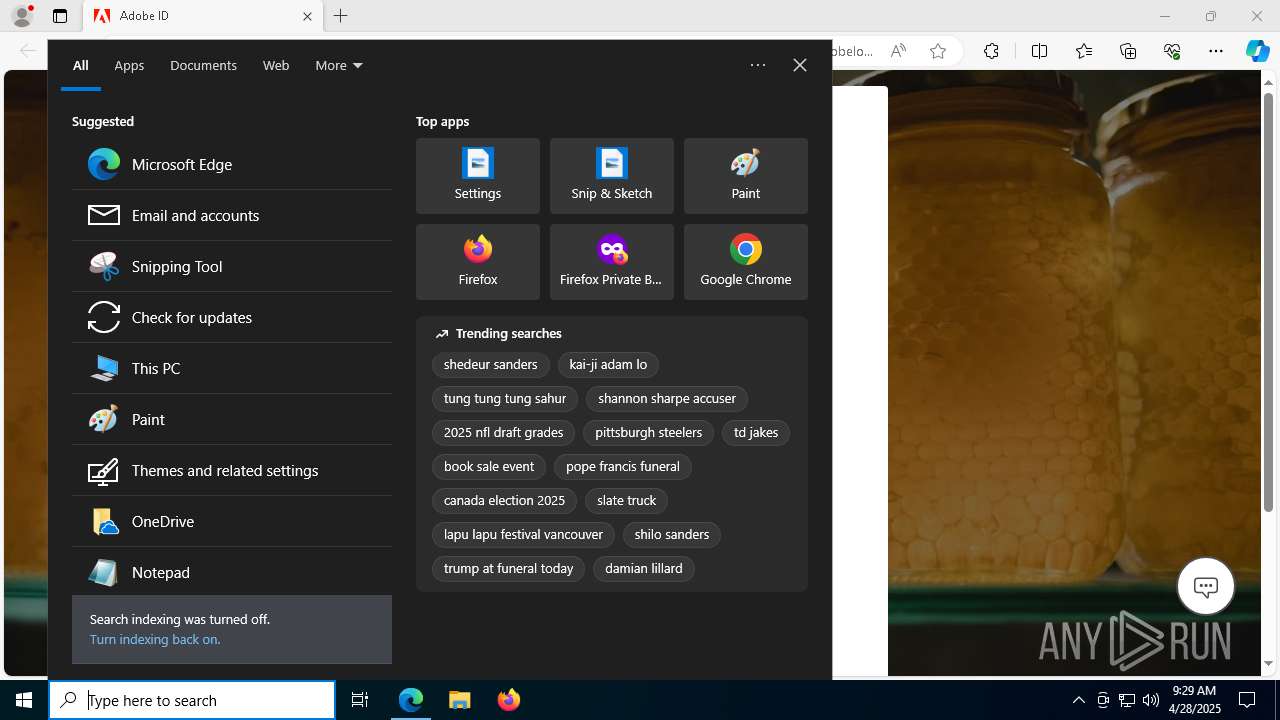1280x720 pixels.
Task: Search trending shedeur sanders
Action: (490, 365)
